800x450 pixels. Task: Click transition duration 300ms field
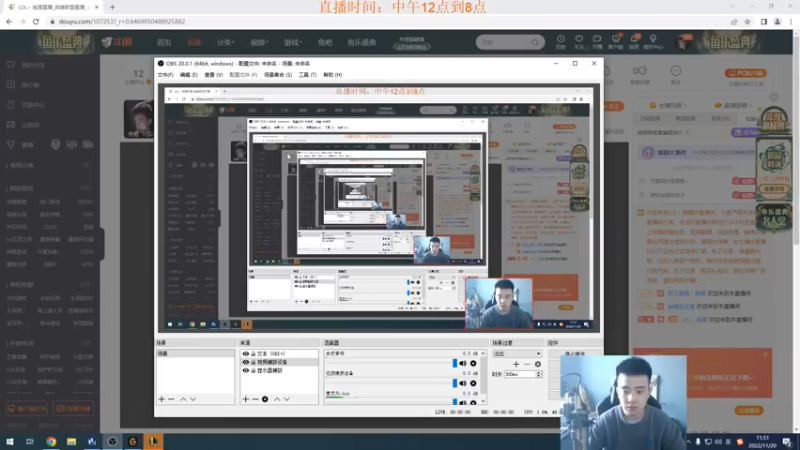(519, 374)
